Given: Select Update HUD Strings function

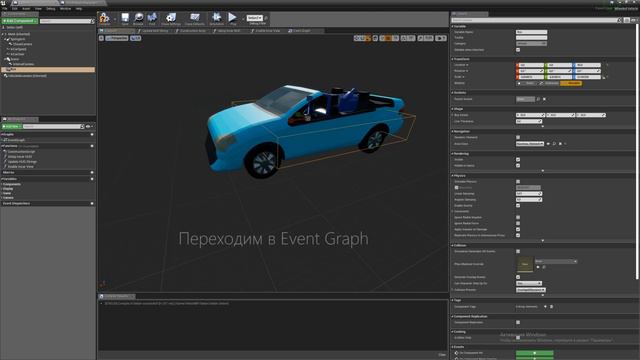Looking at the screenshot, I should click(22, 162).
